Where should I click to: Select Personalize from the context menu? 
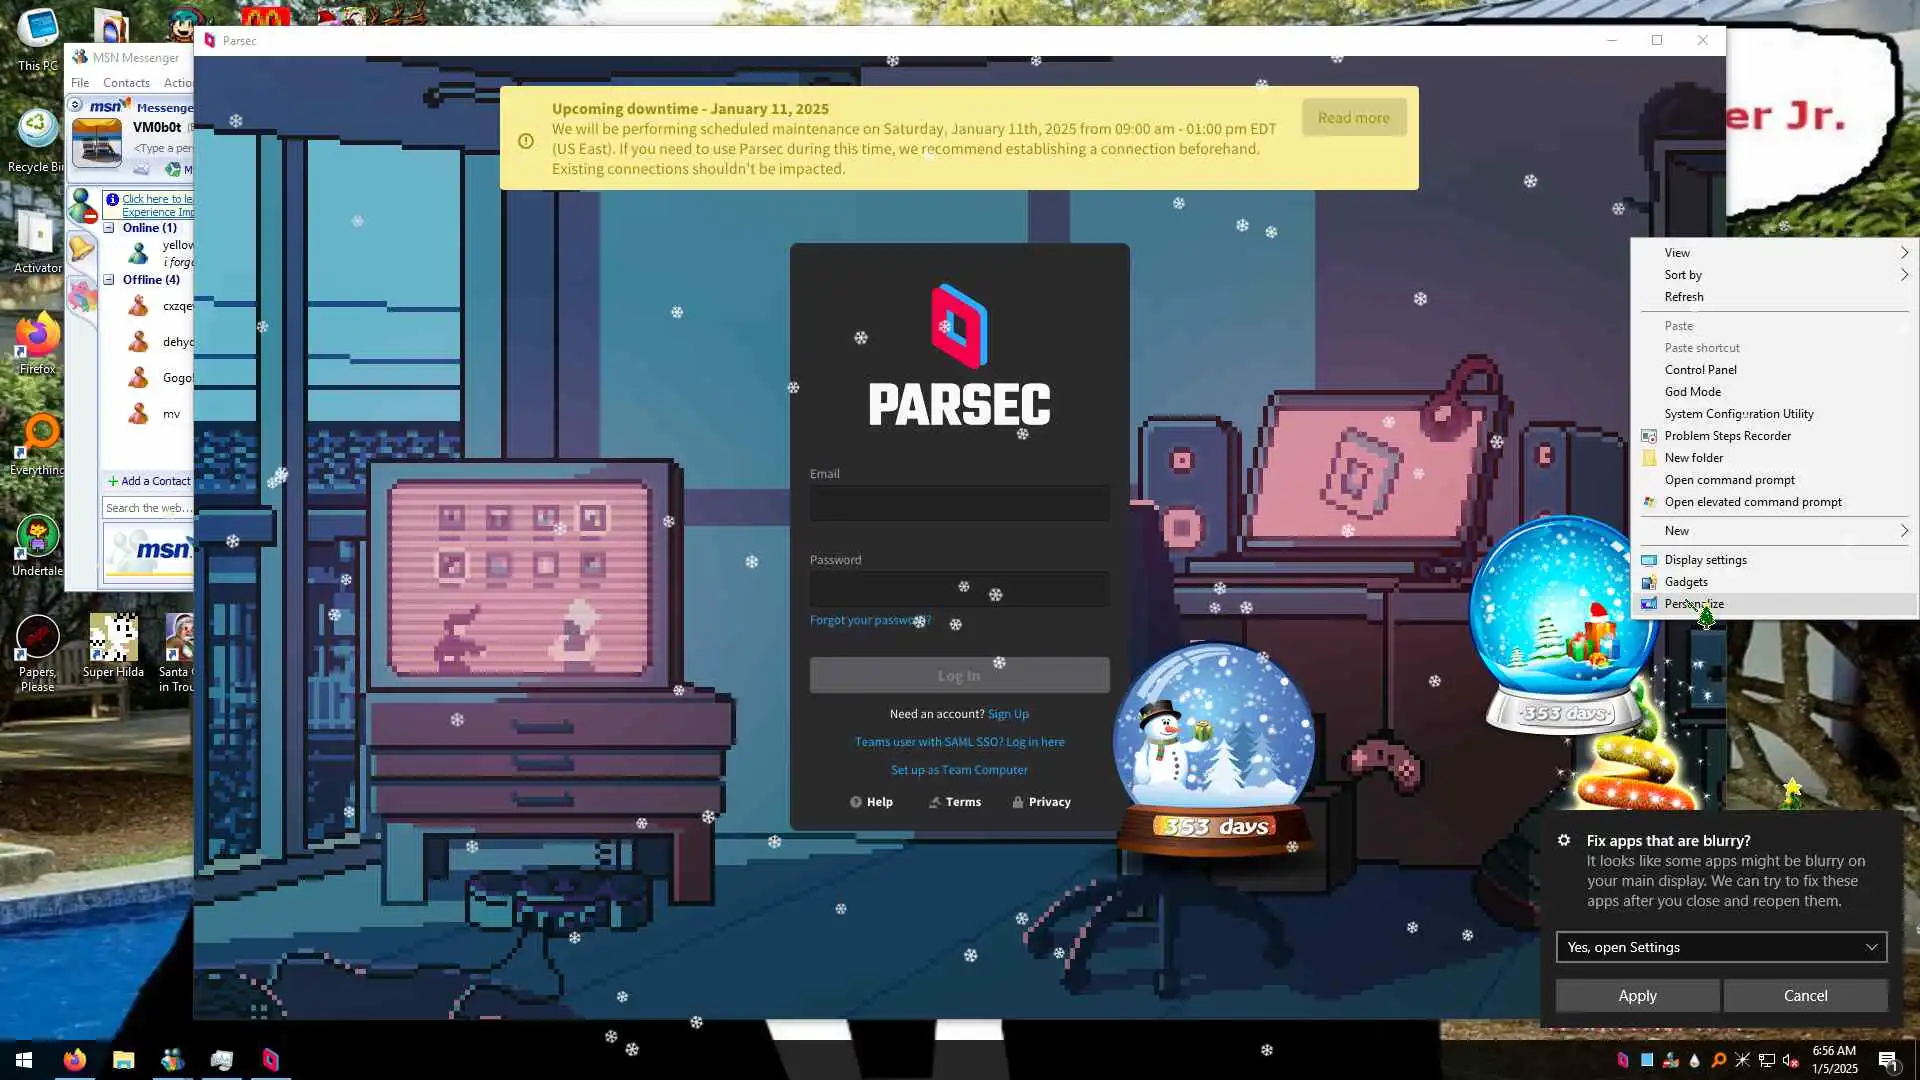point(1694,604)
